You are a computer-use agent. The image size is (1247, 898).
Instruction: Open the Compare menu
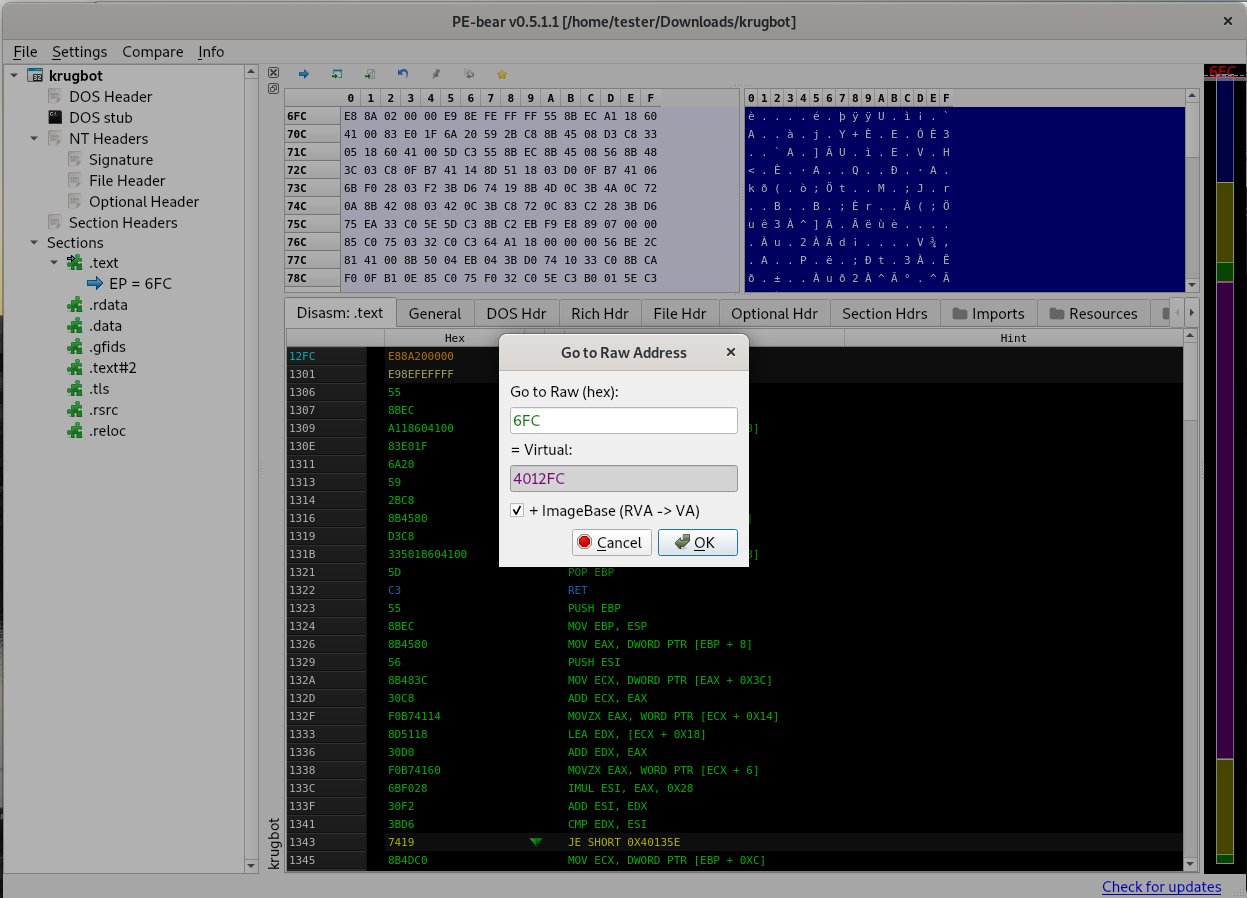(152, 51)
